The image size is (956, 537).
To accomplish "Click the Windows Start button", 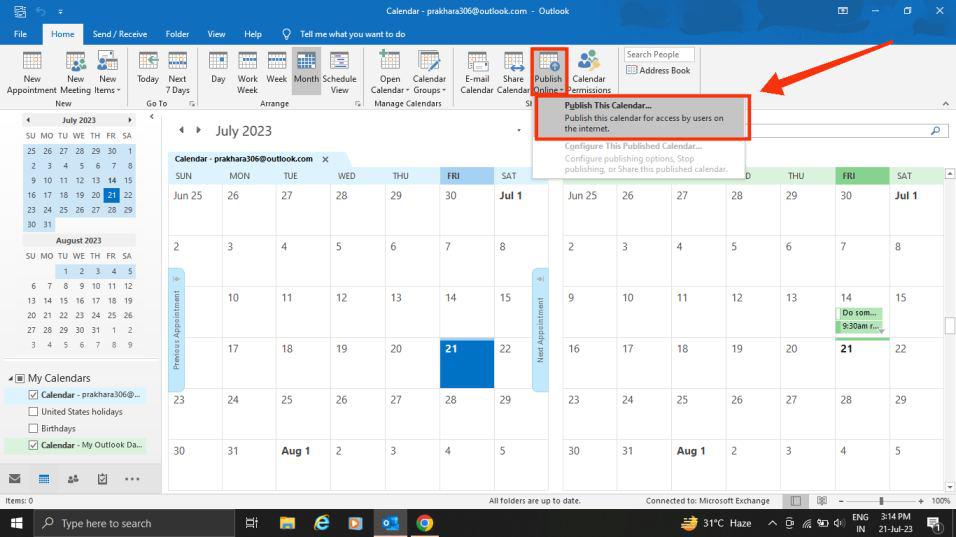I will click(x=16, y=523).
